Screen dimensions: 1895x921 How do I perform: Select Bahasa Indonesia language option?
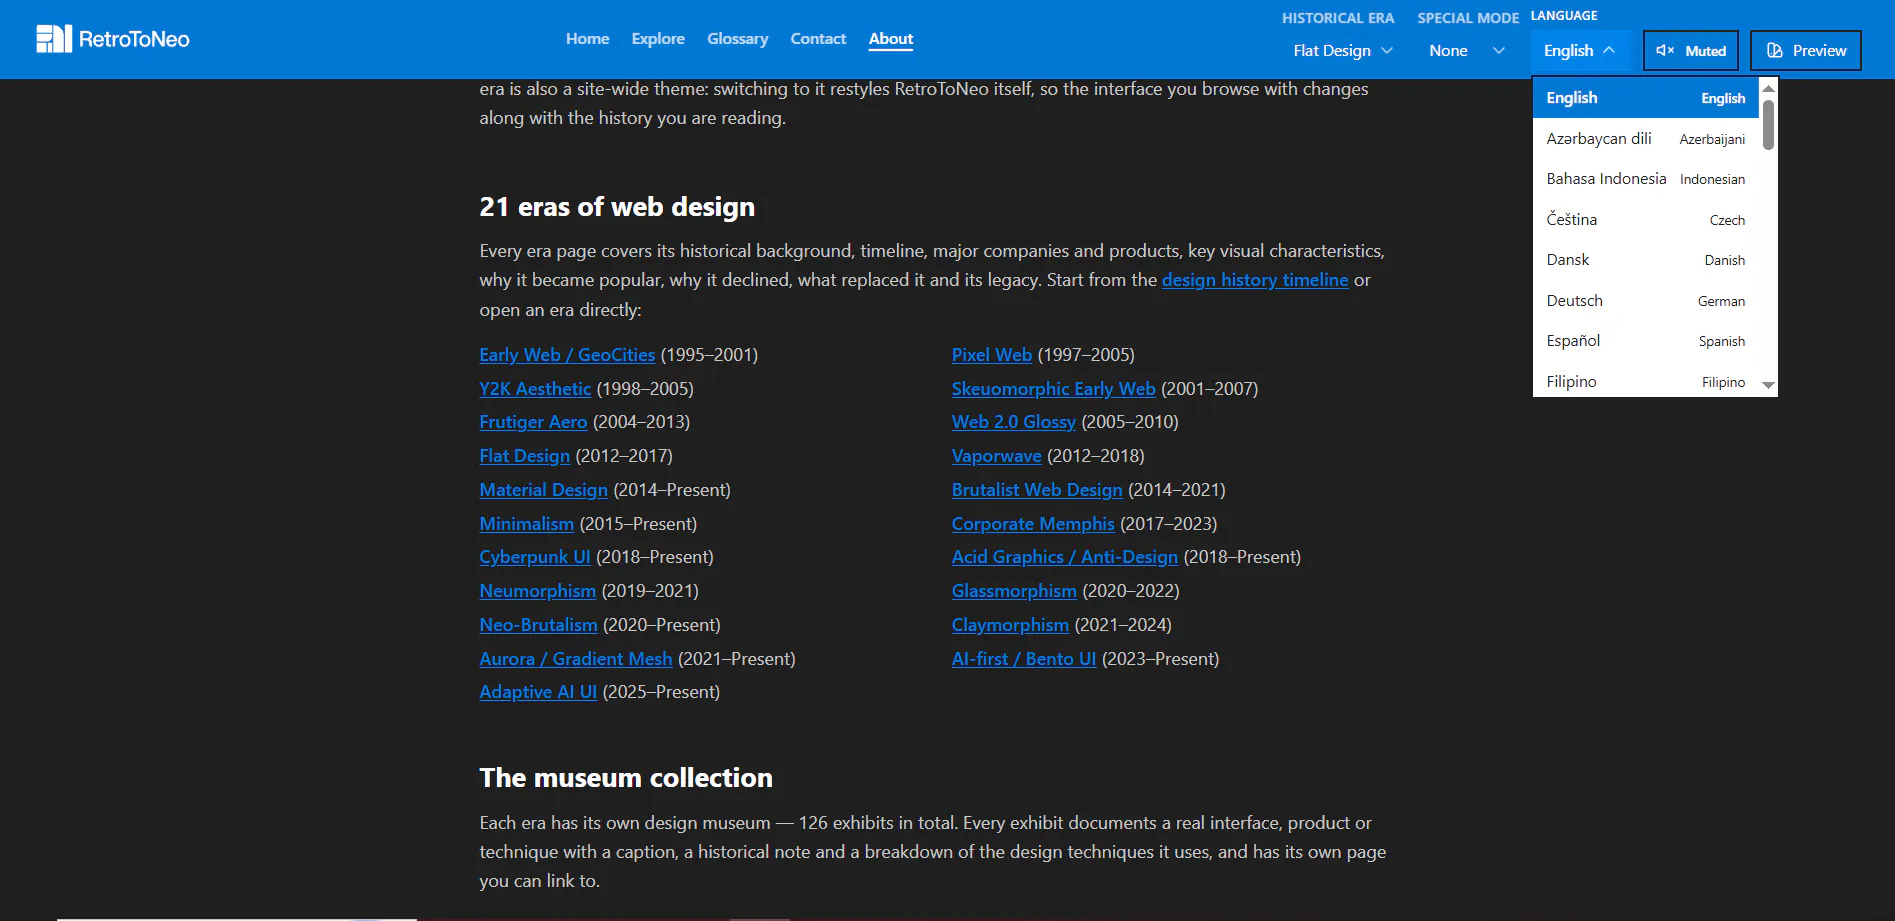tap(1646, 179)
